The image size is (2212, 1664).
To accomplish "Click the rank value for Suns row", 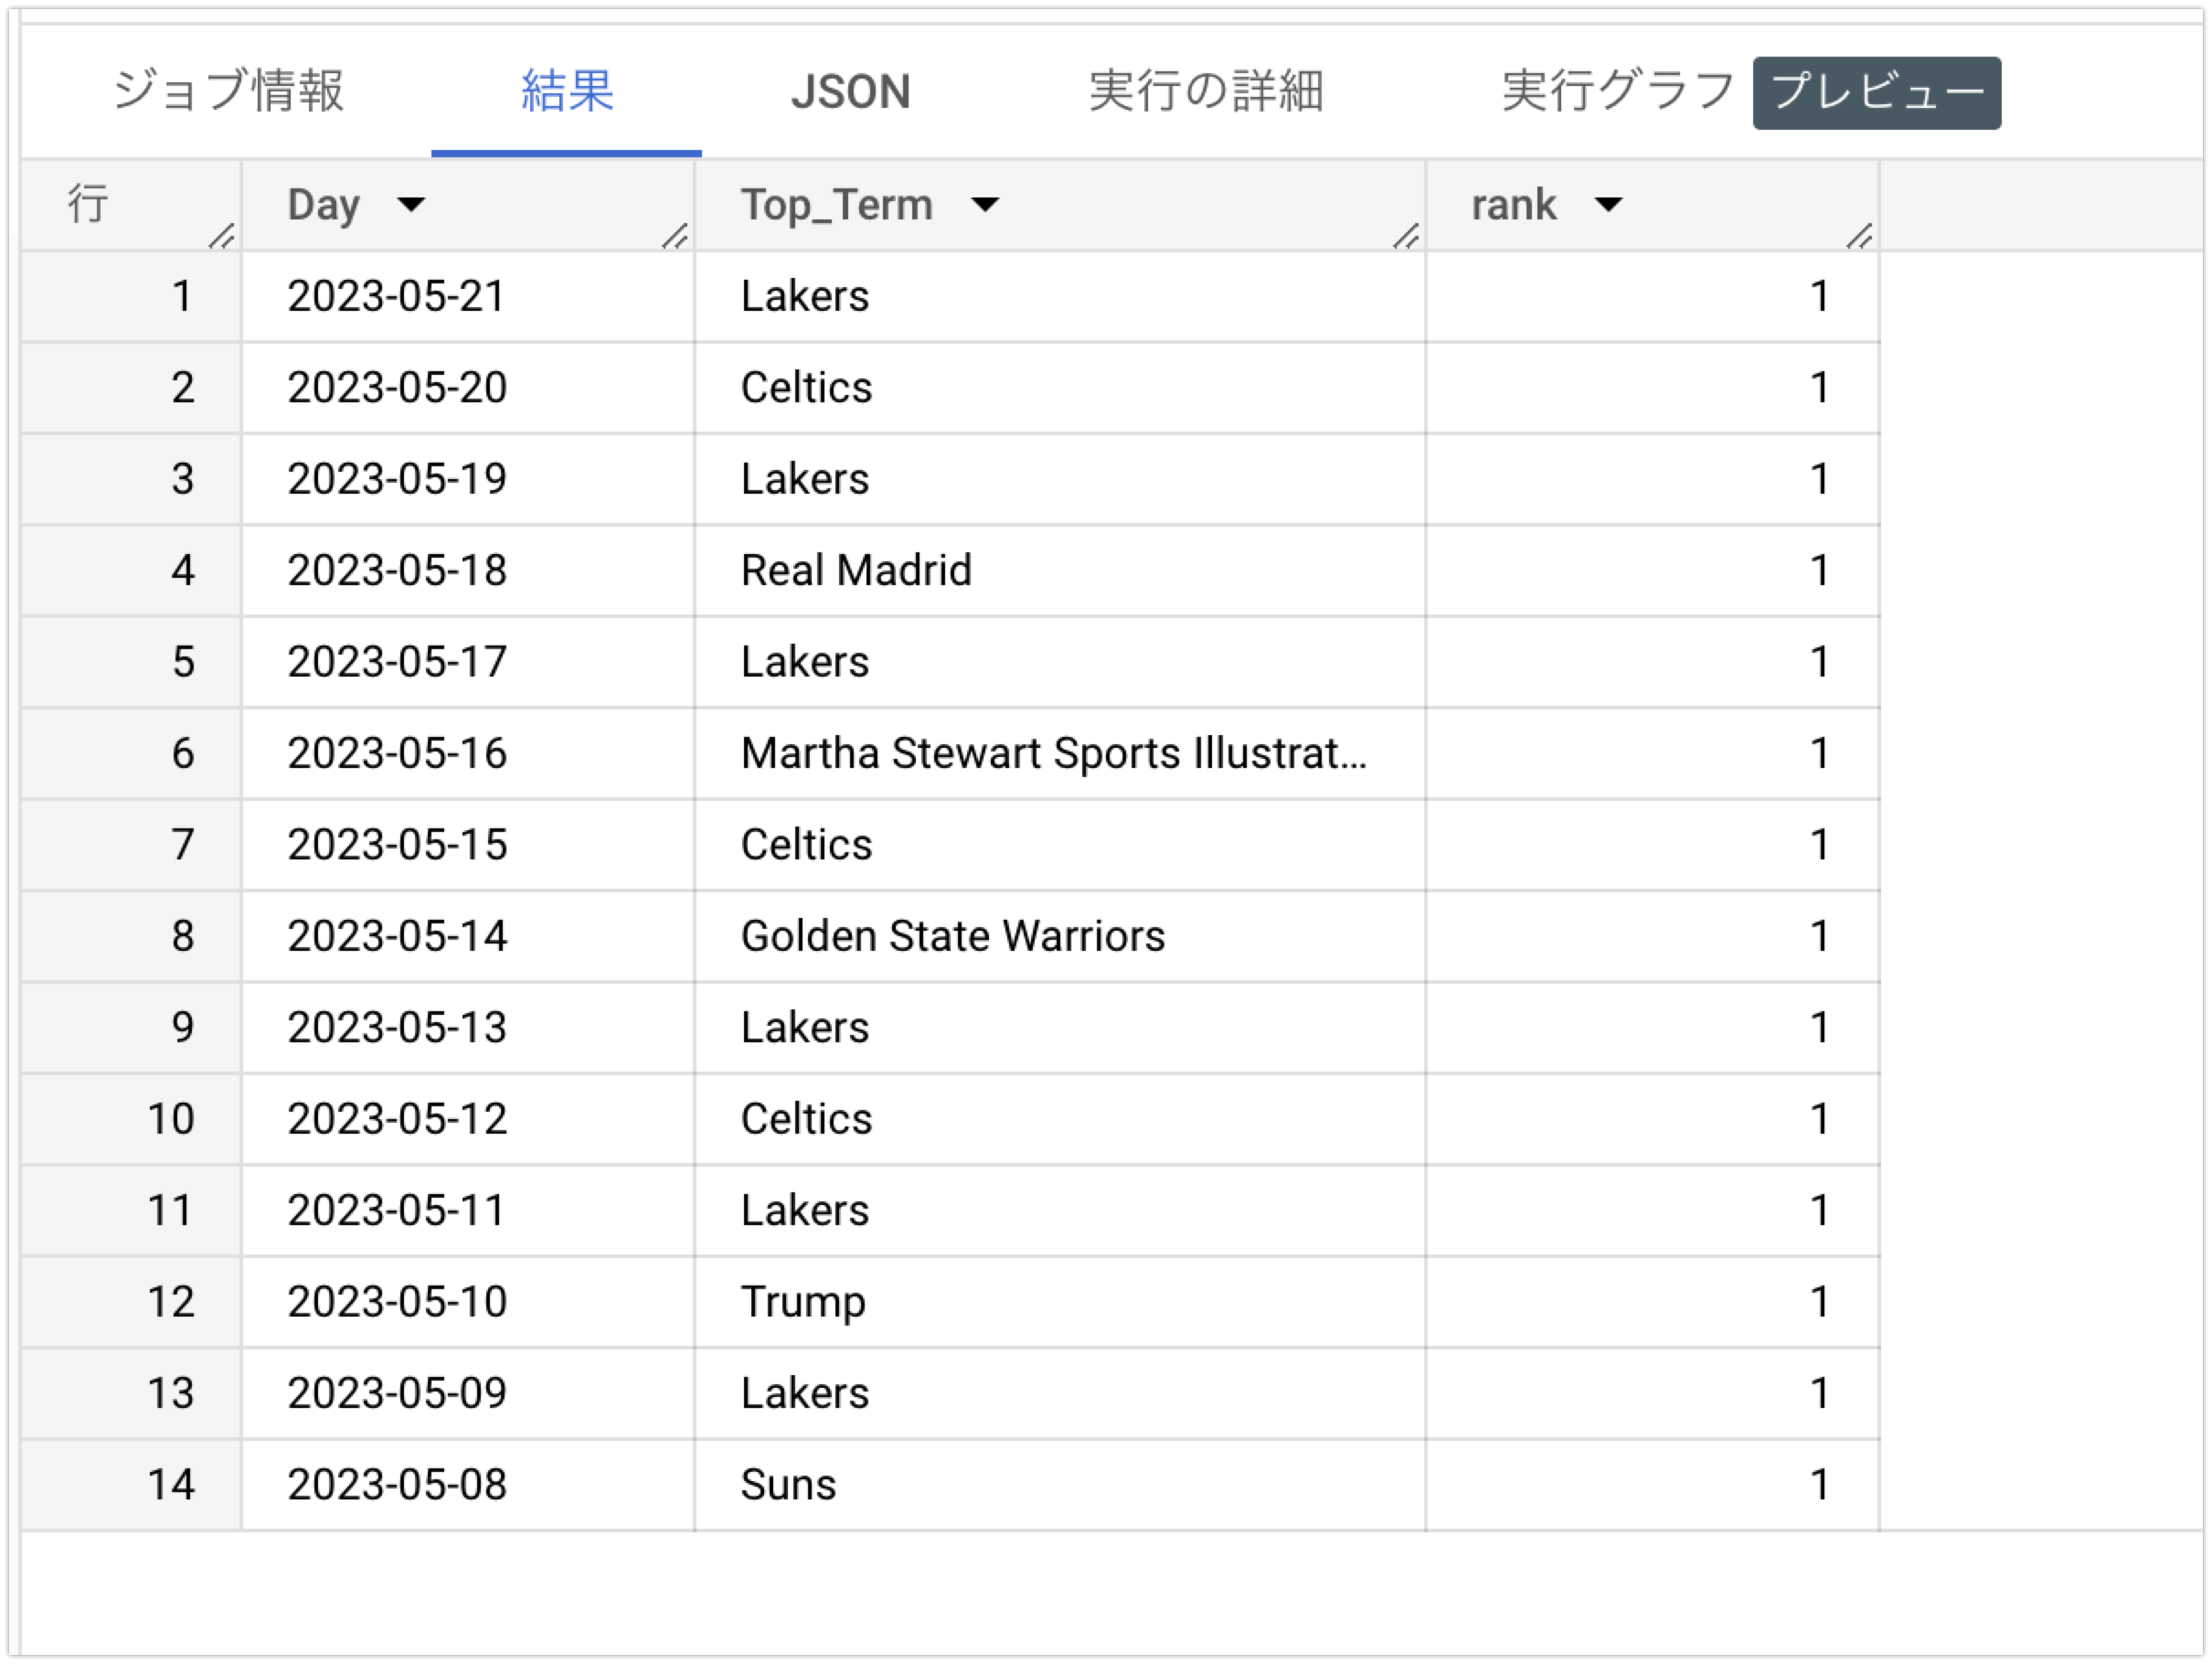I will [1820, 1485].
